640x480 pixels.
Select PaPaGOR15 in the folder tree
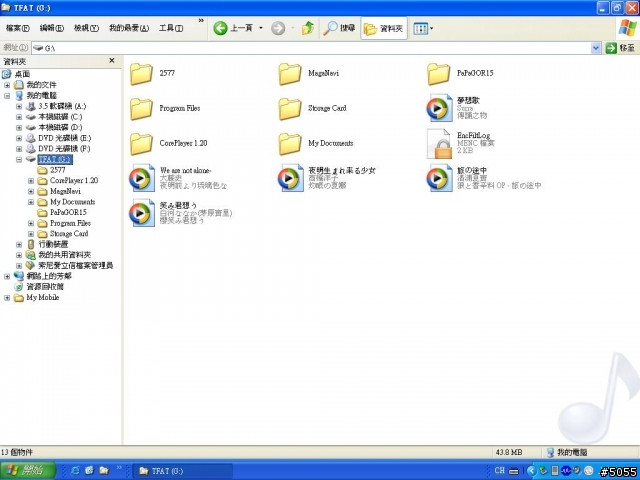(x=68, y=212)
